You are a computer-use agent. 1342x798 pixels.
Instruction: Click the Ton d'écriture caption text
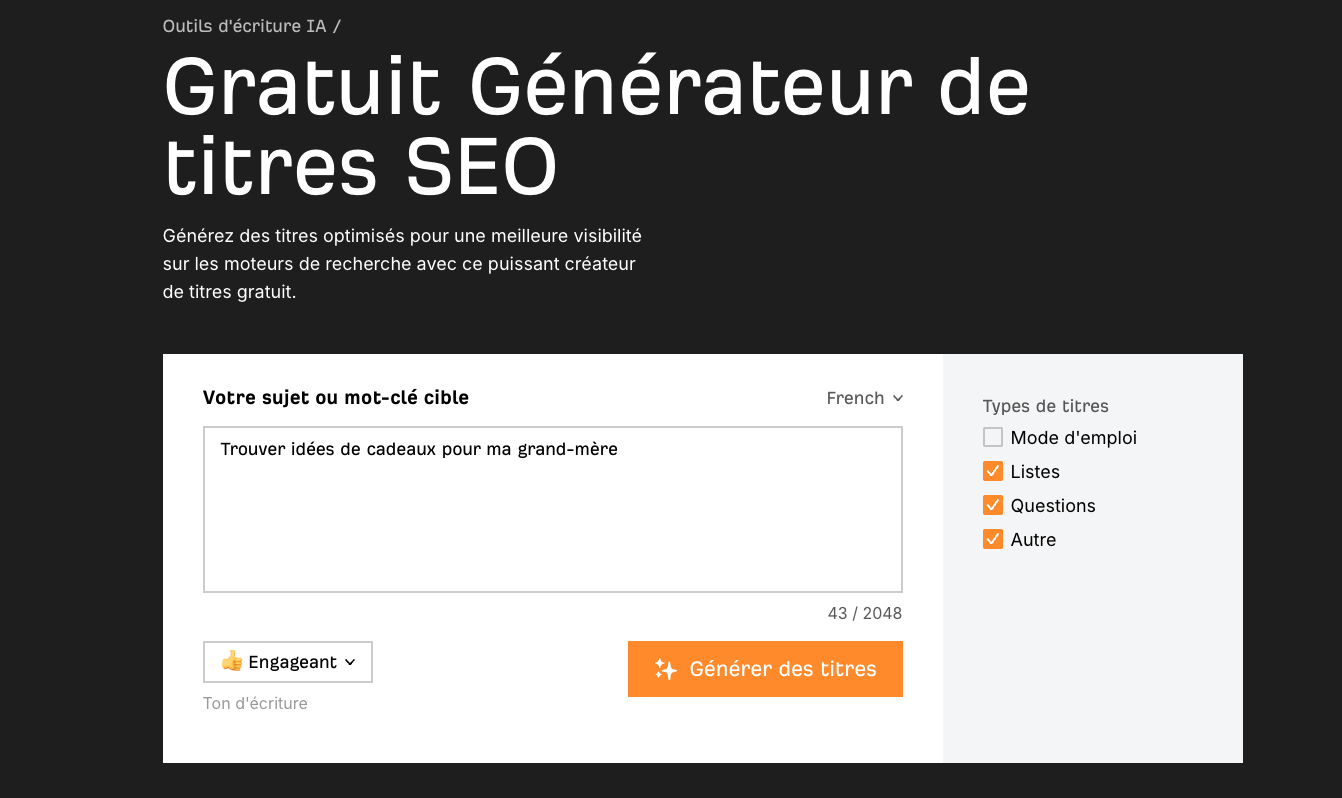click(255, 703)
